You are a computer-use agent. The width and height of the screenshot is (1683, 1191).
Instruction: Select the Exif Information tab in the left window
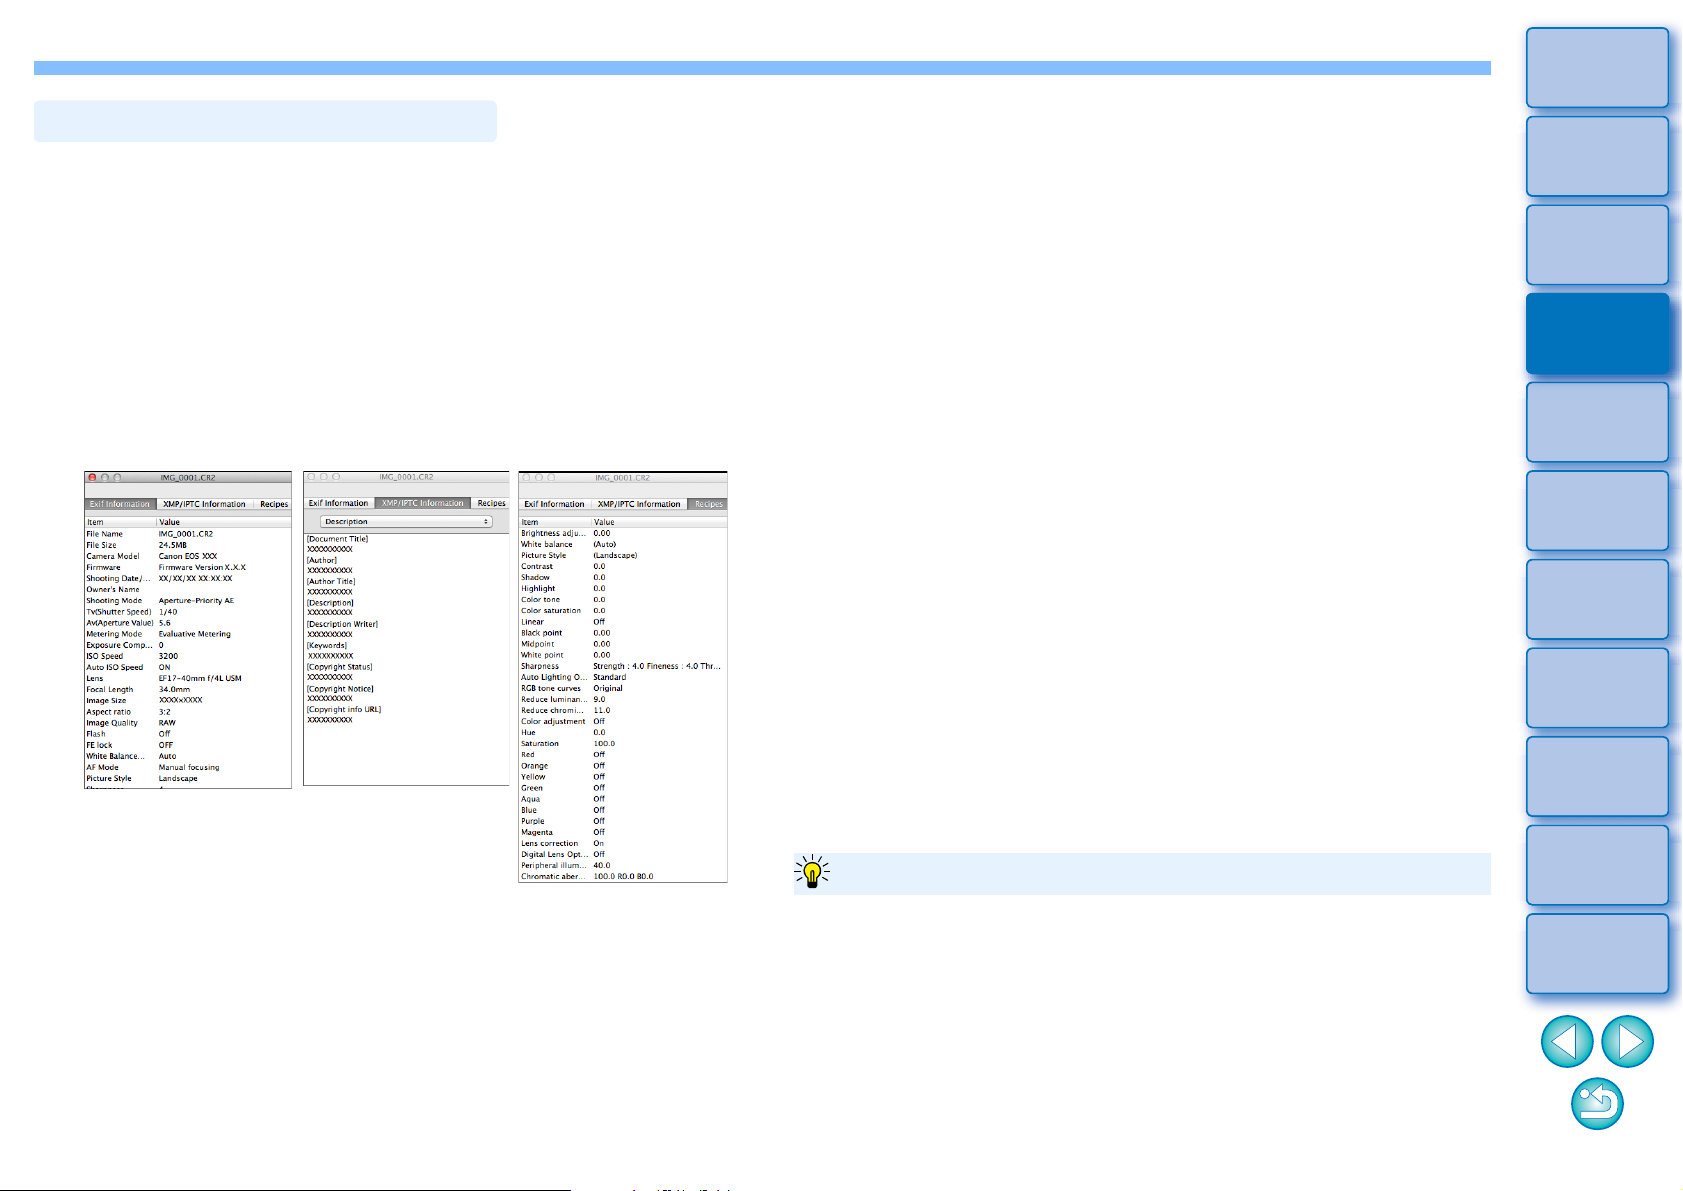(120, 504)
